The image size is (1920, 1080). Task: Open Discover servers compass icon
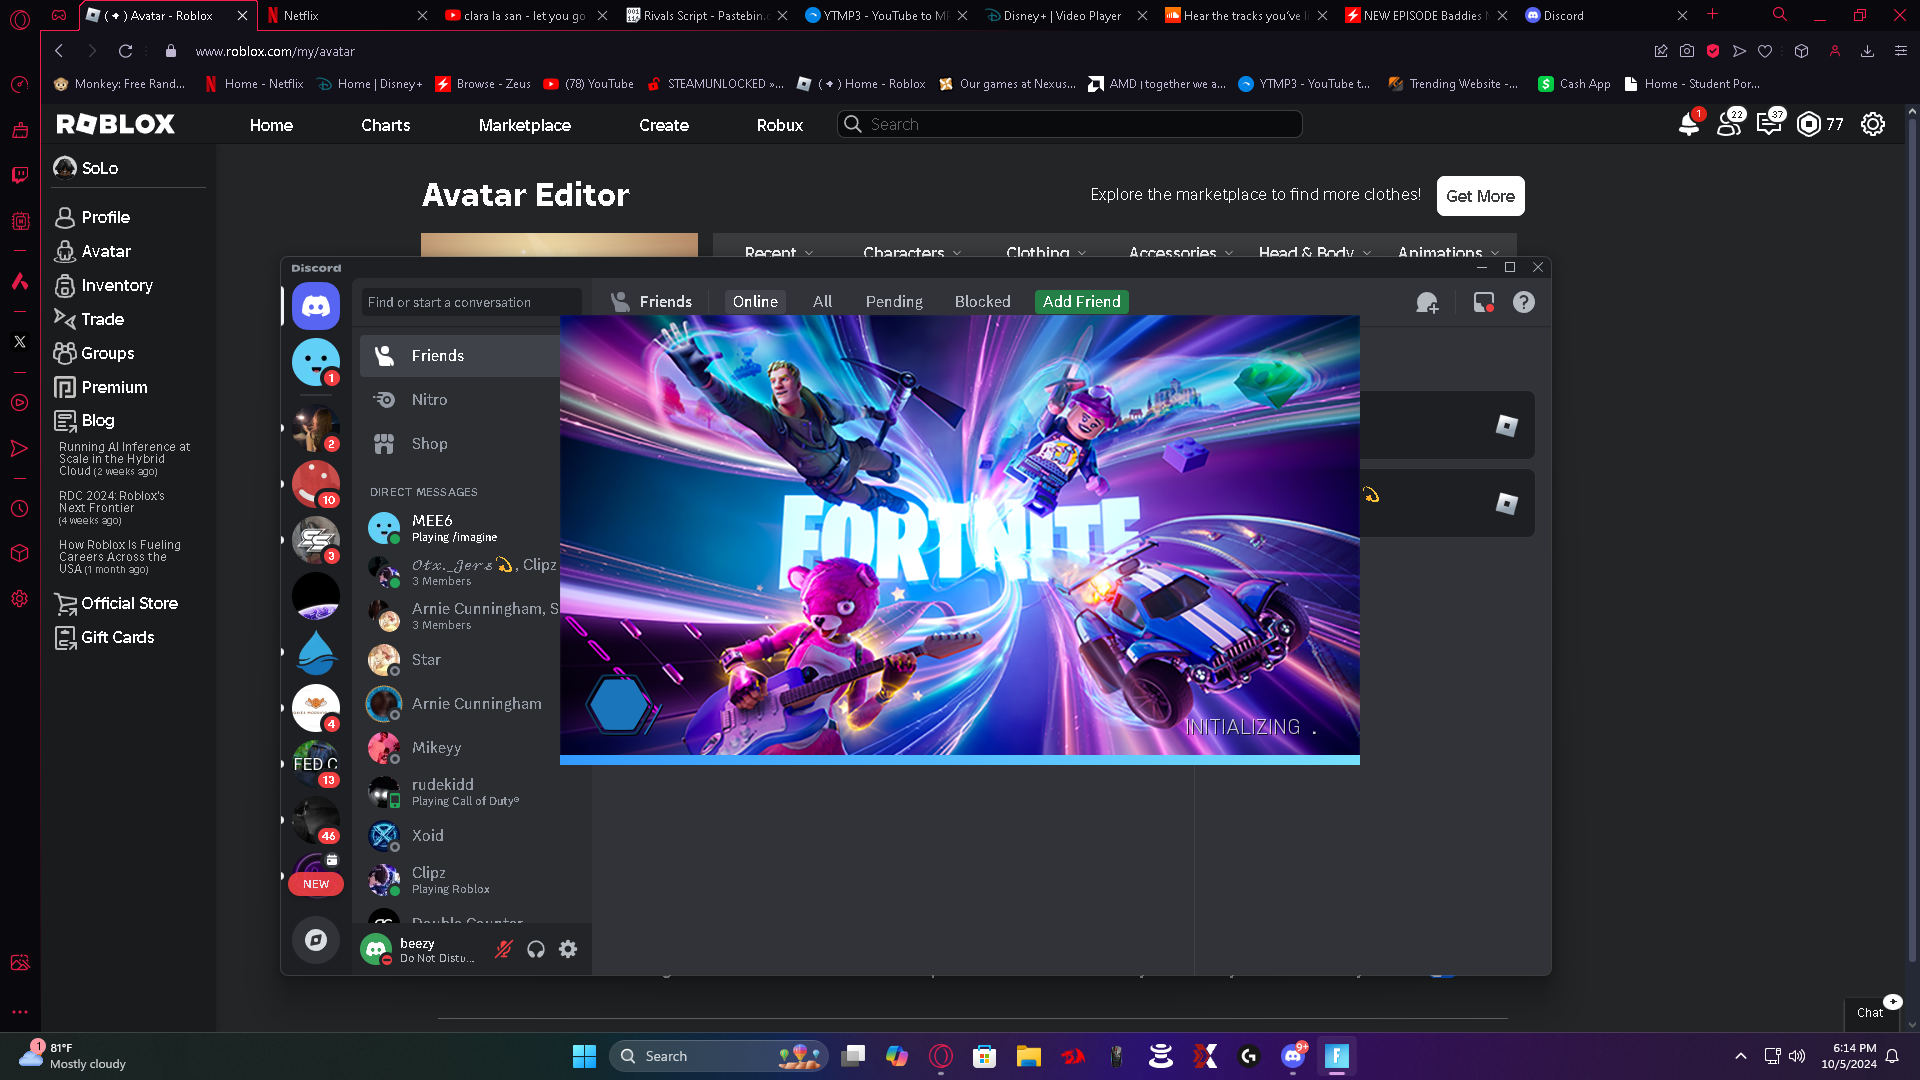pyautogui.click(x=316, y=940)
